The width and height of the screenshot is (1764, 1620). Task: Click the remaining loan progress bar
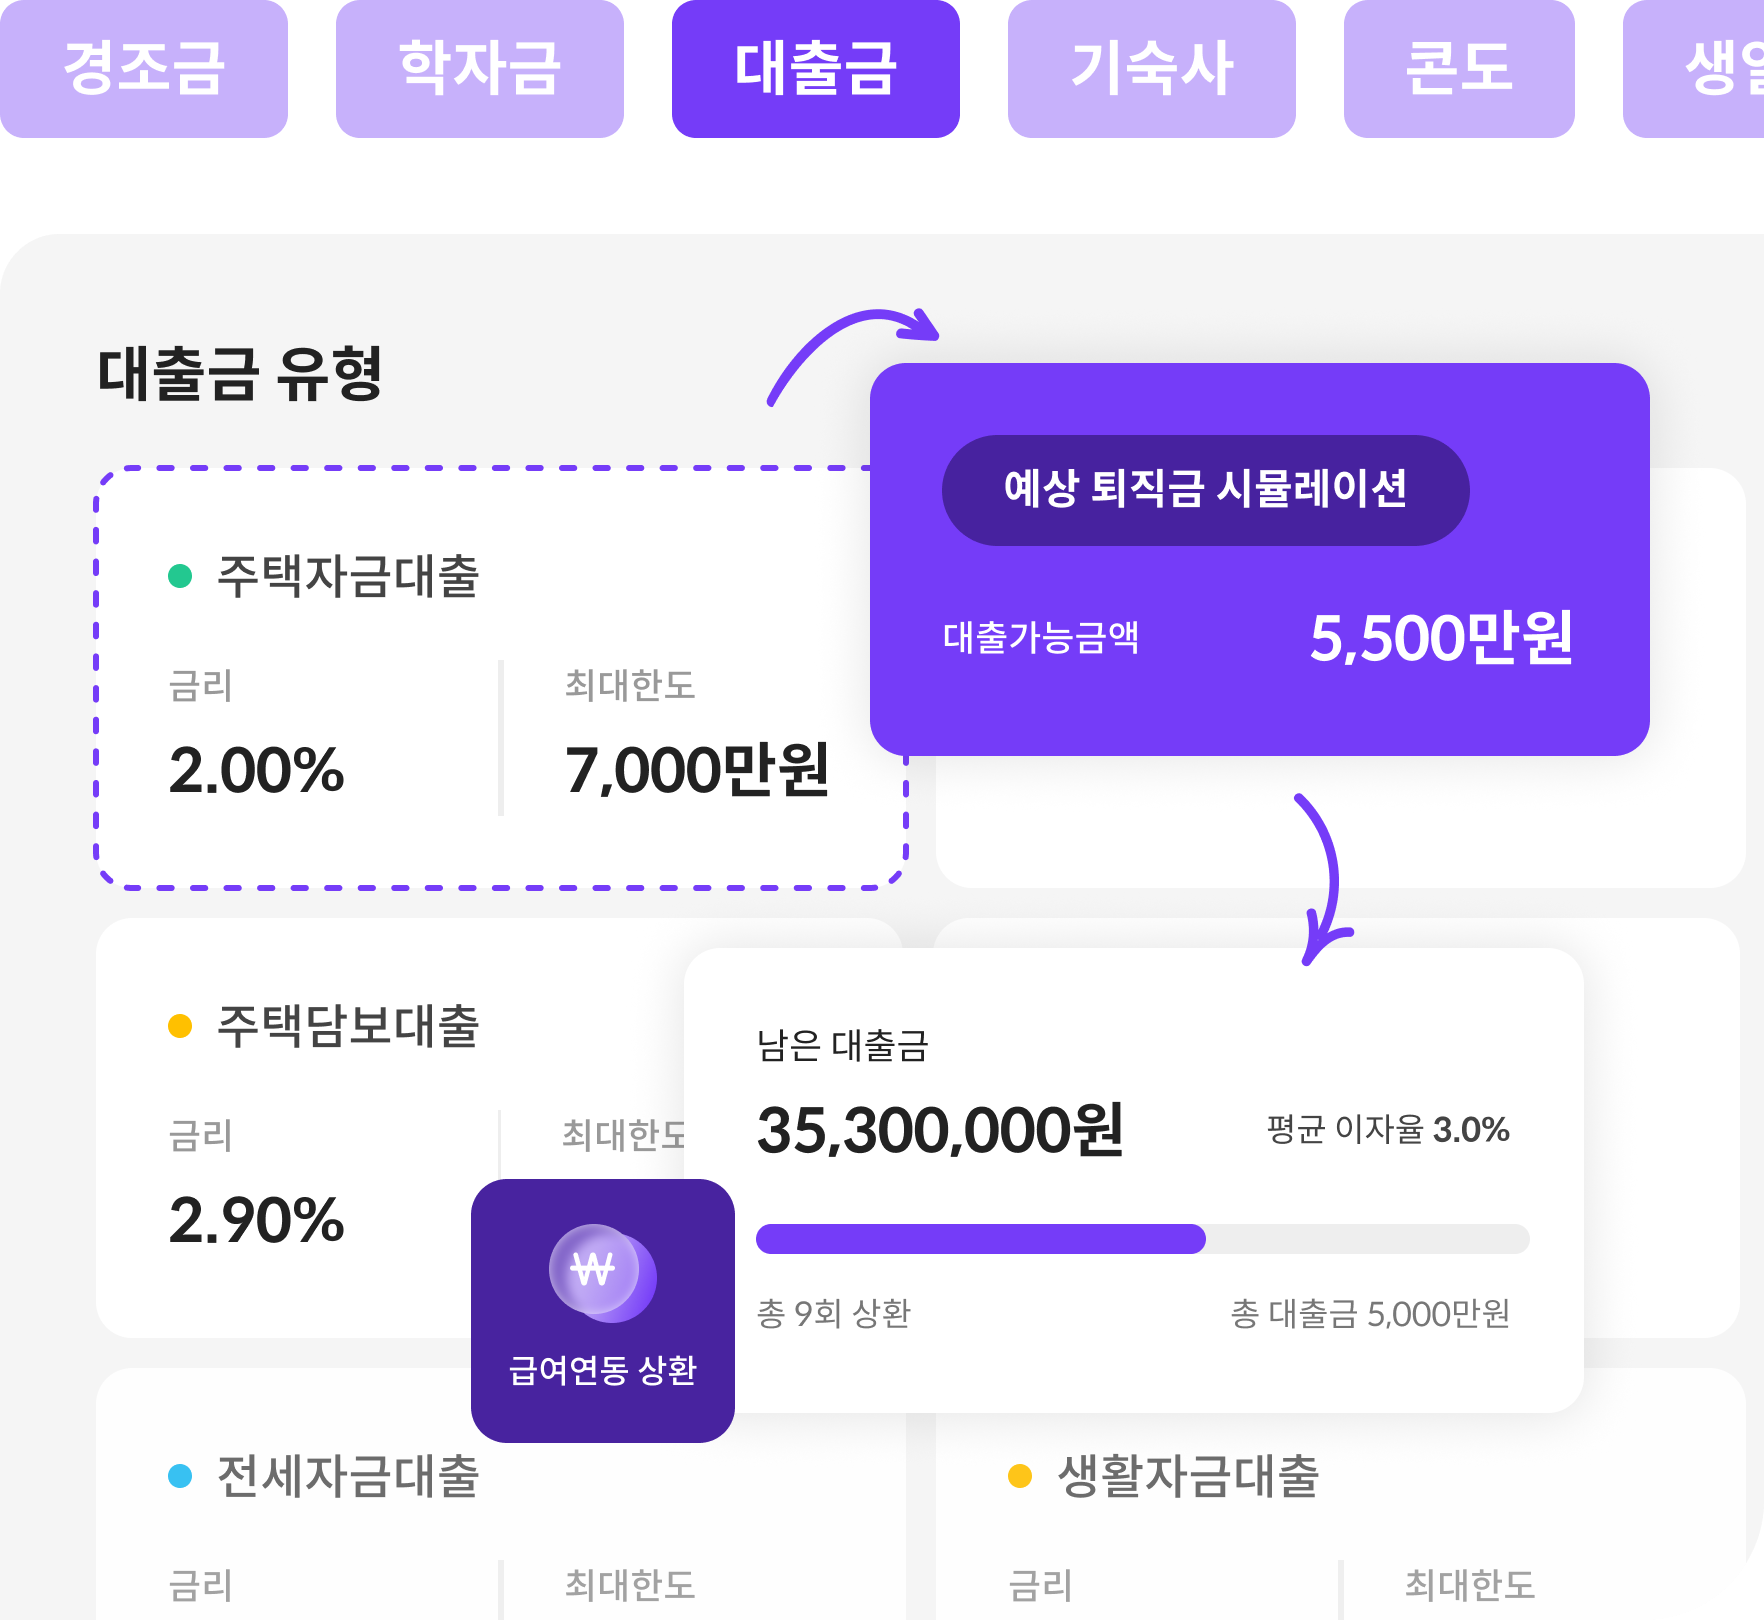[1142, 1239]
